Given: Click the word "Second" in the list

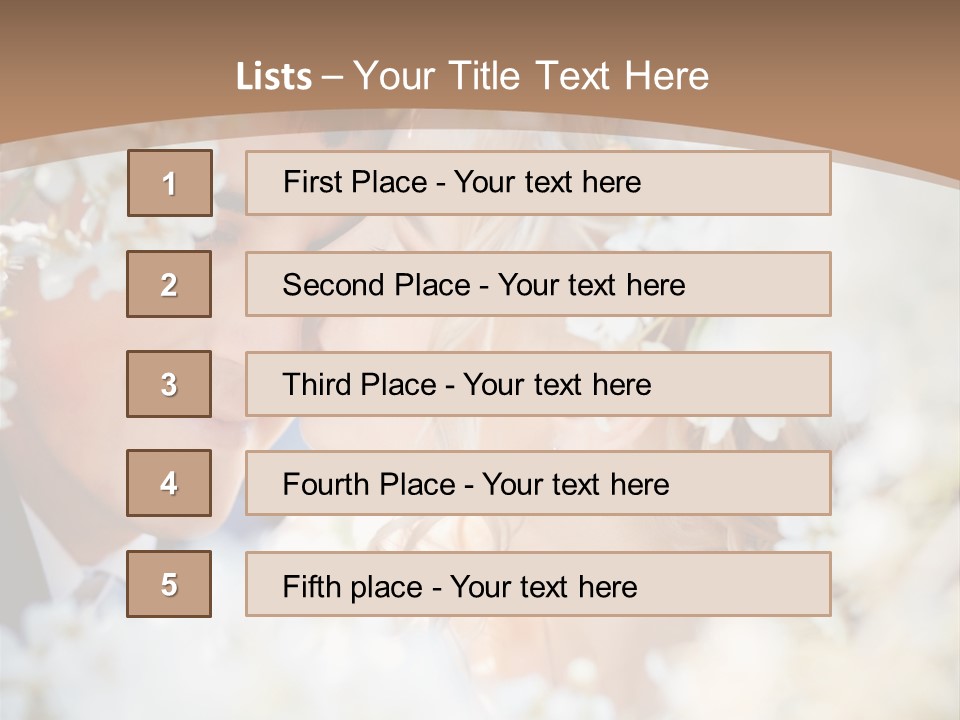Looking at the screenshot, I should point(334,285).
